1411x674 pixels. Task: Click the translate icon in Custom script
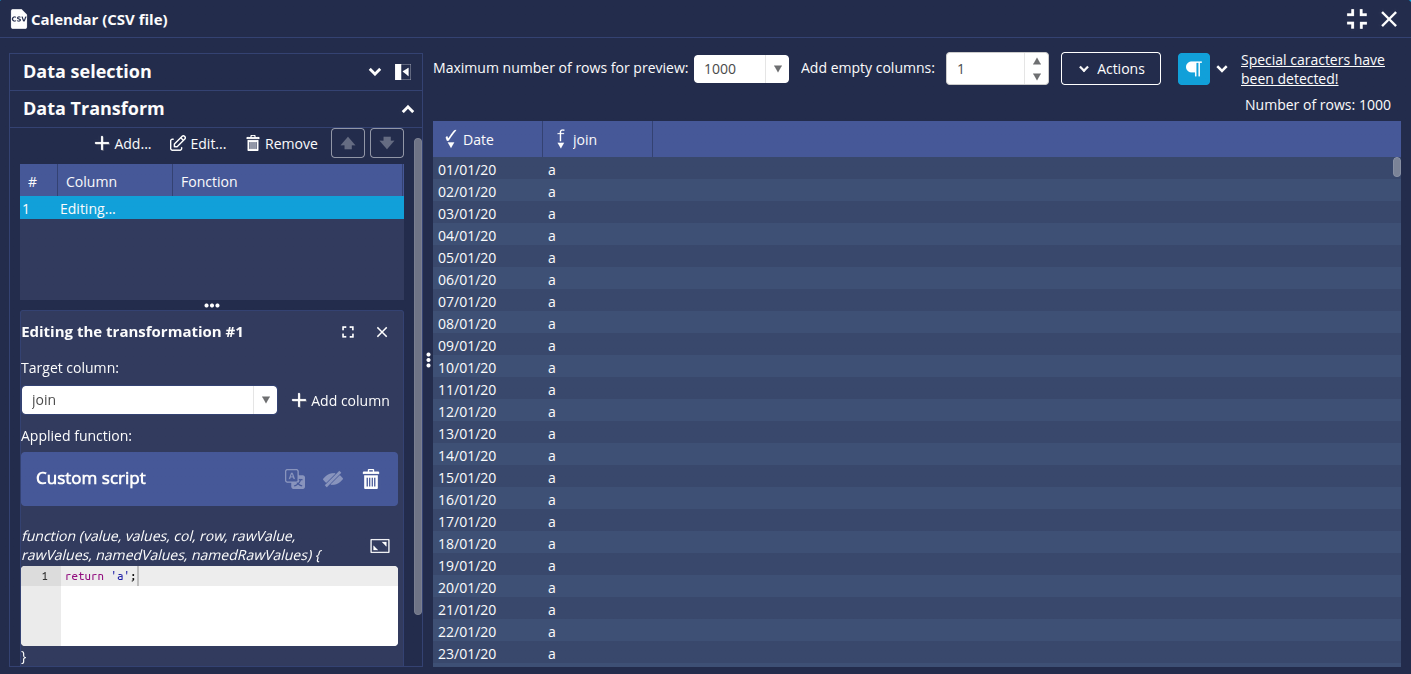[295, 479]
